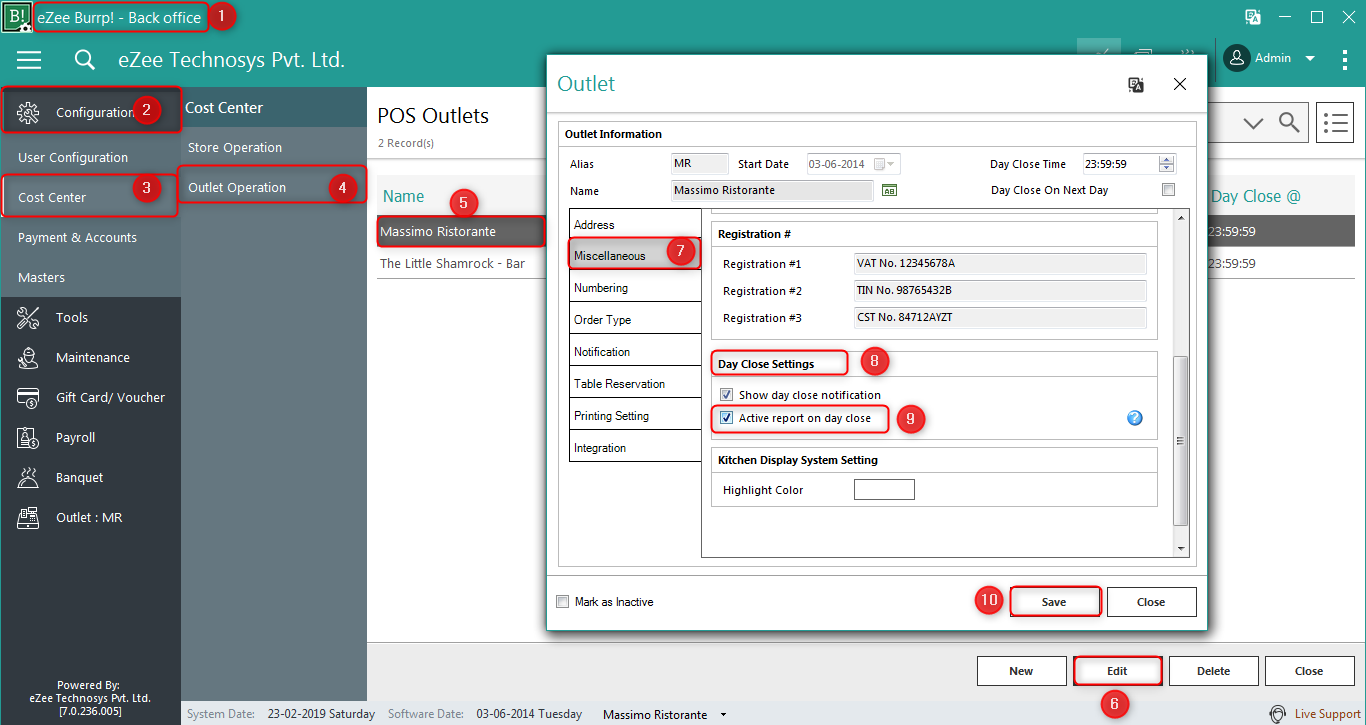
Task: Select the Numbering tab
Action: [x=635, y=288]
